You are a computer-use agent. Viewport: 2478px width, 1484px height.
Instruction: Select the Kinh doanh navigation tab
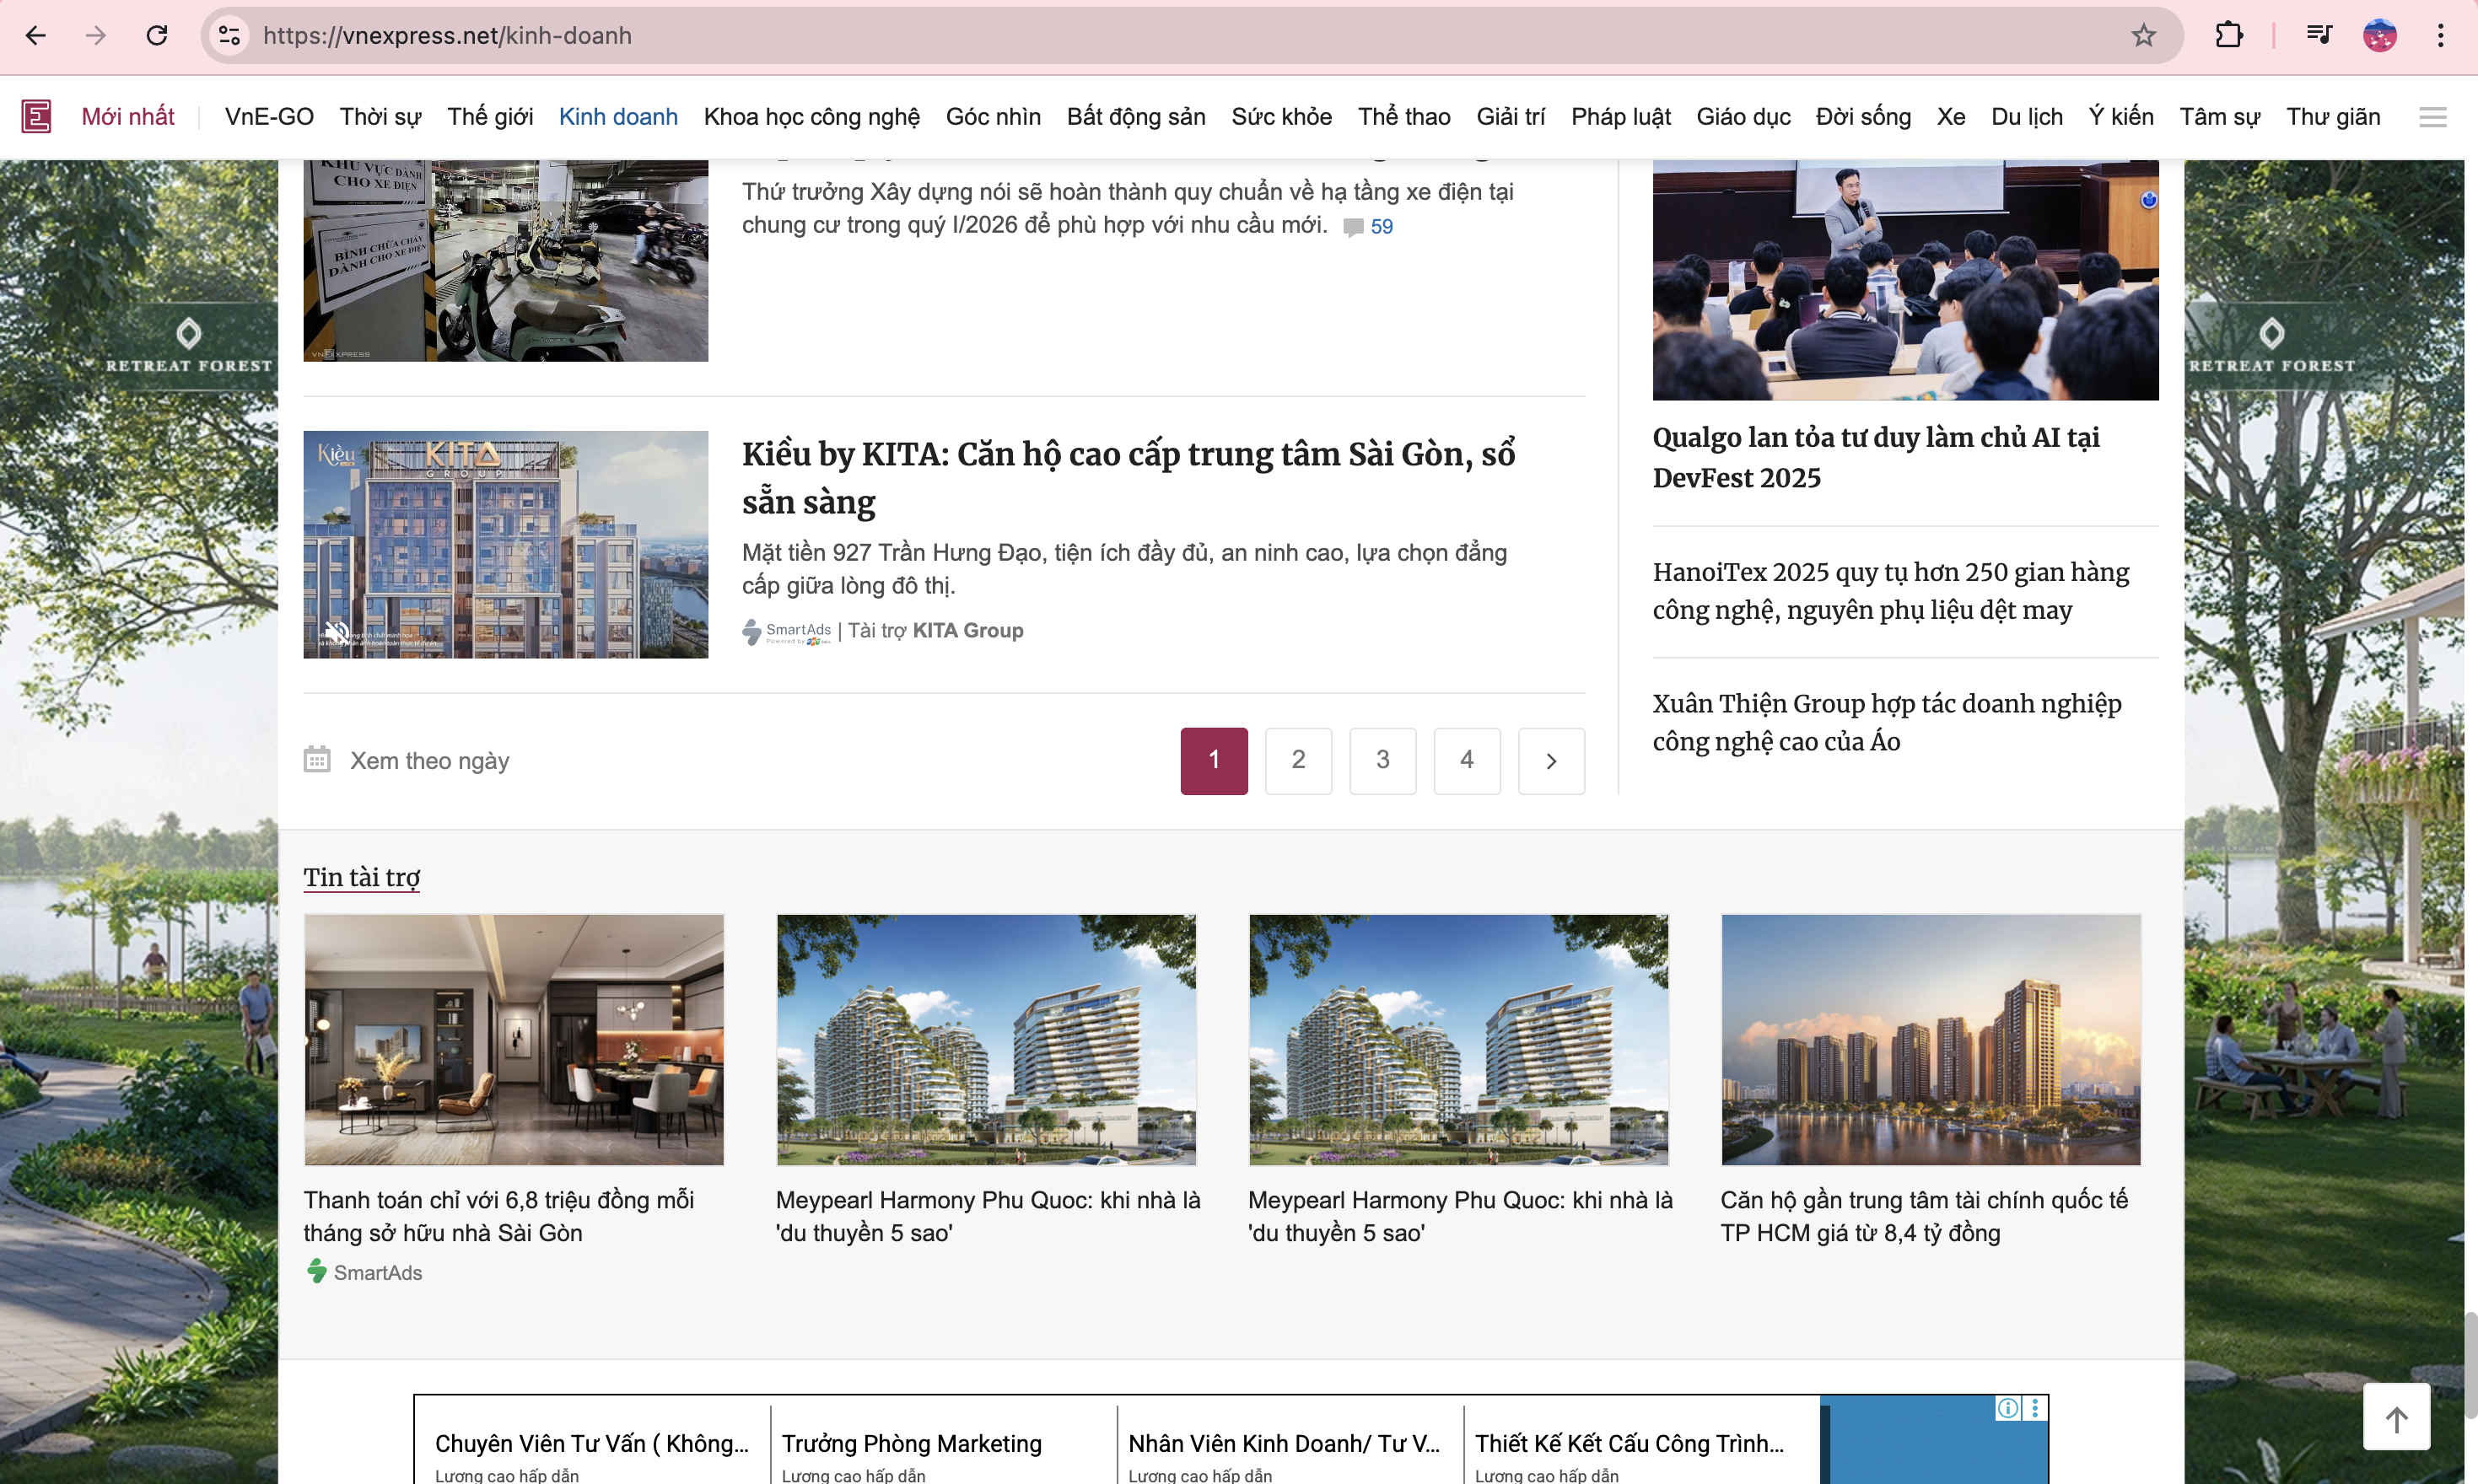(618, 116)
